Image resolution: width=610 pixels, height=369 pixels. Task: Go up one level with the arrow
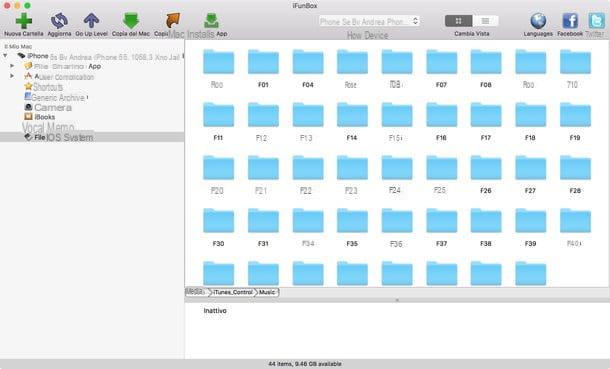click(x=91, y=21)
